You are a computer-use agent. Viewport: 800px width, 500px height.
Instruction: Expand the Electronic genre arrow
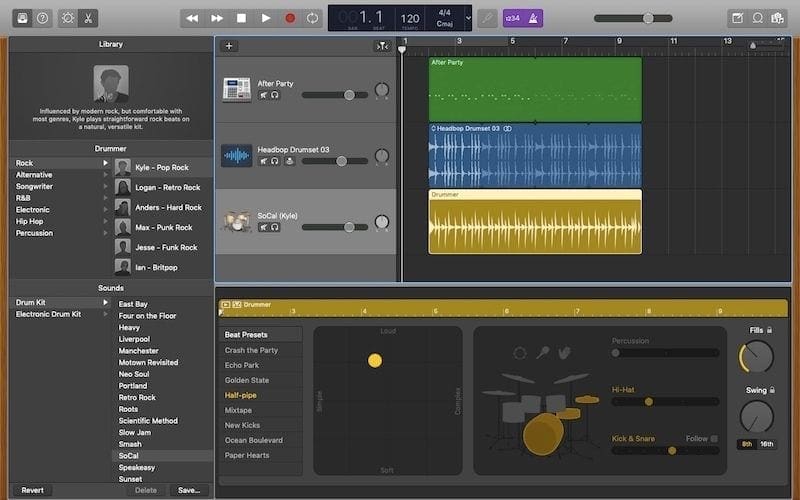click(106, 210)
